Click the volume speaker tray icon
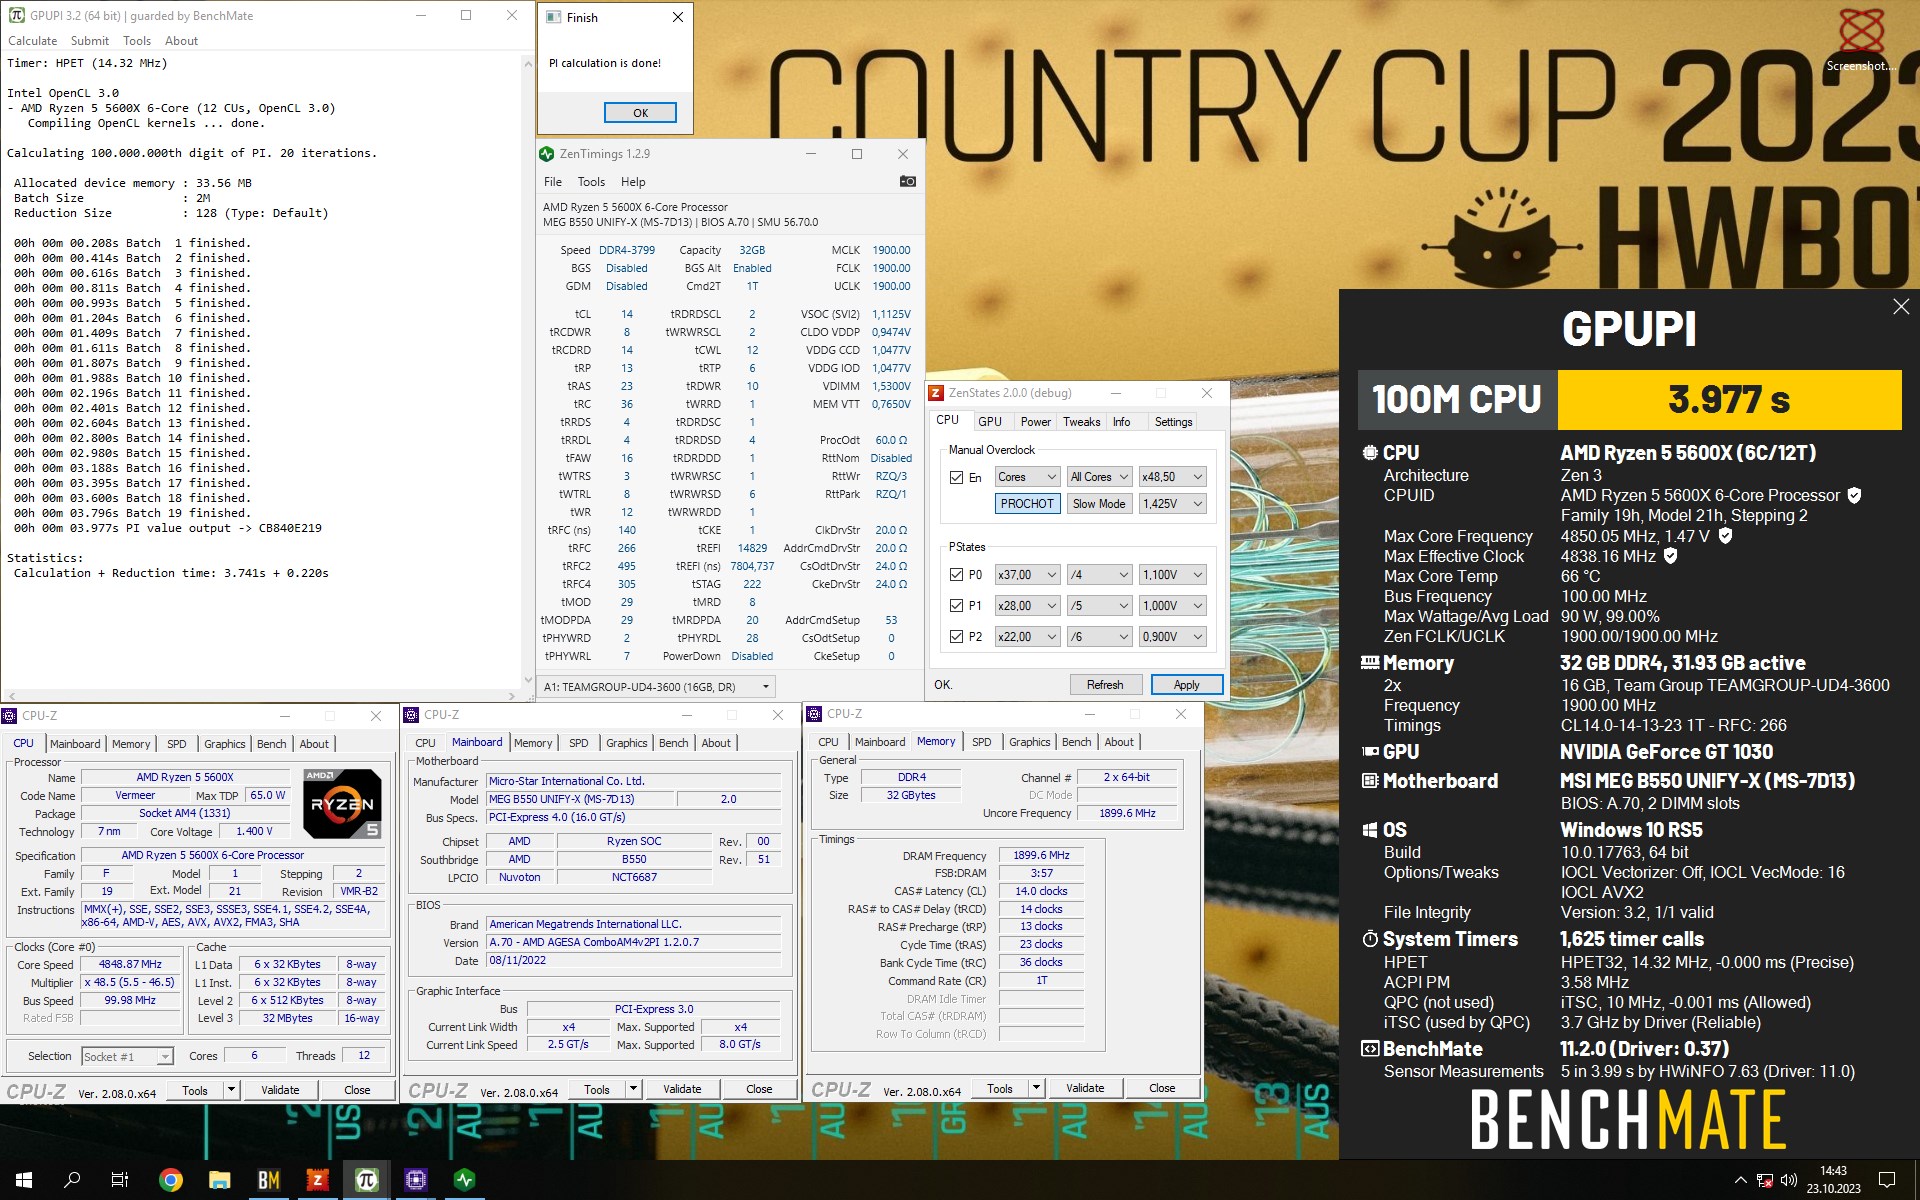 [1789, 1180]
